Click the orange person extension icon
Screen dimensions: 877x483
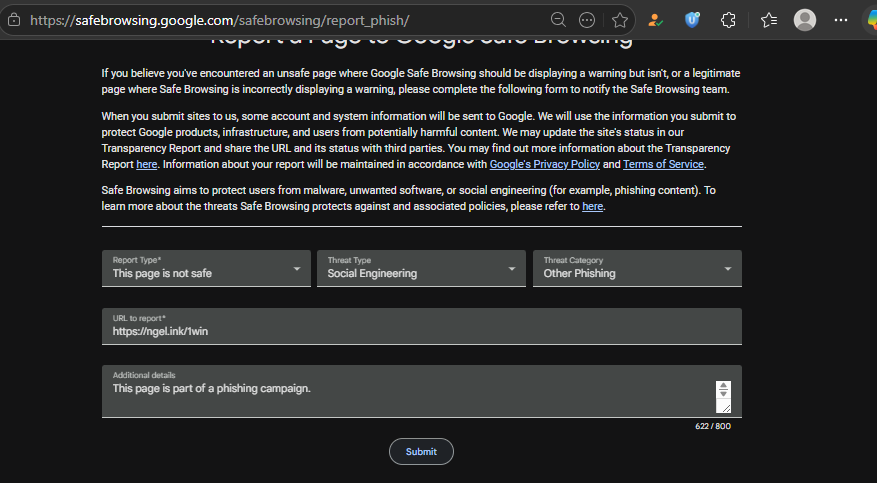[655, 20]
